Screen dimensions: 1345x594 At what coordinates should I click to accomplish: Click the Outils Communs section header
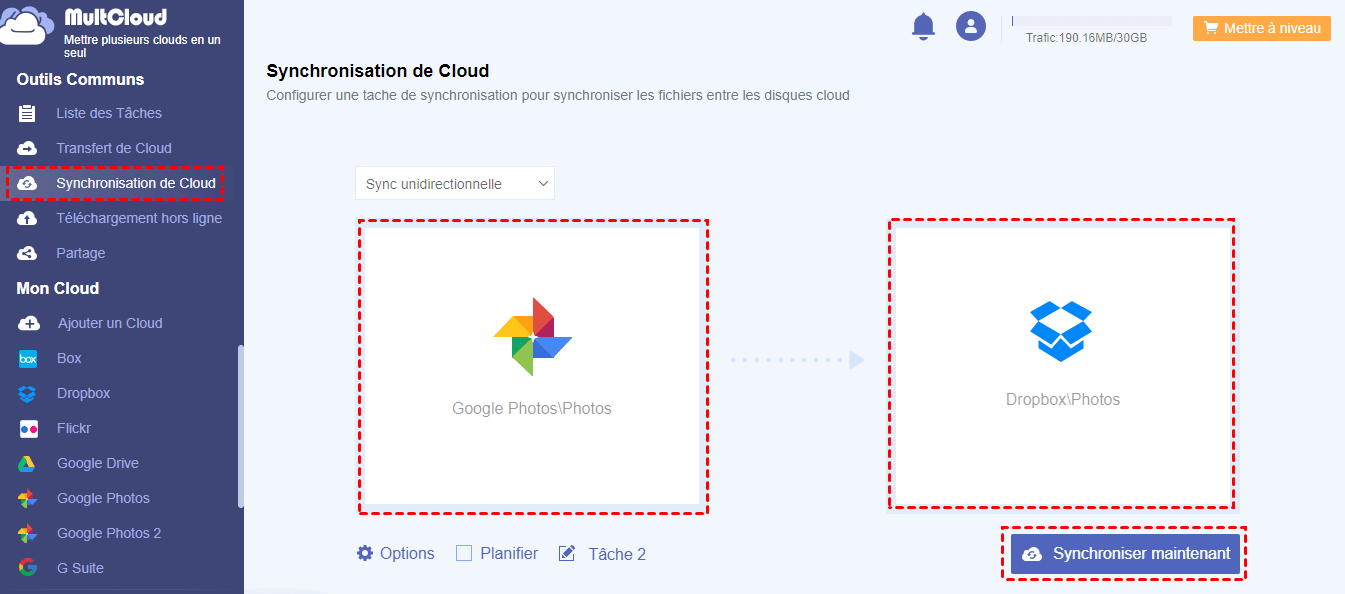pyautogui.click(x=80, y=79)
